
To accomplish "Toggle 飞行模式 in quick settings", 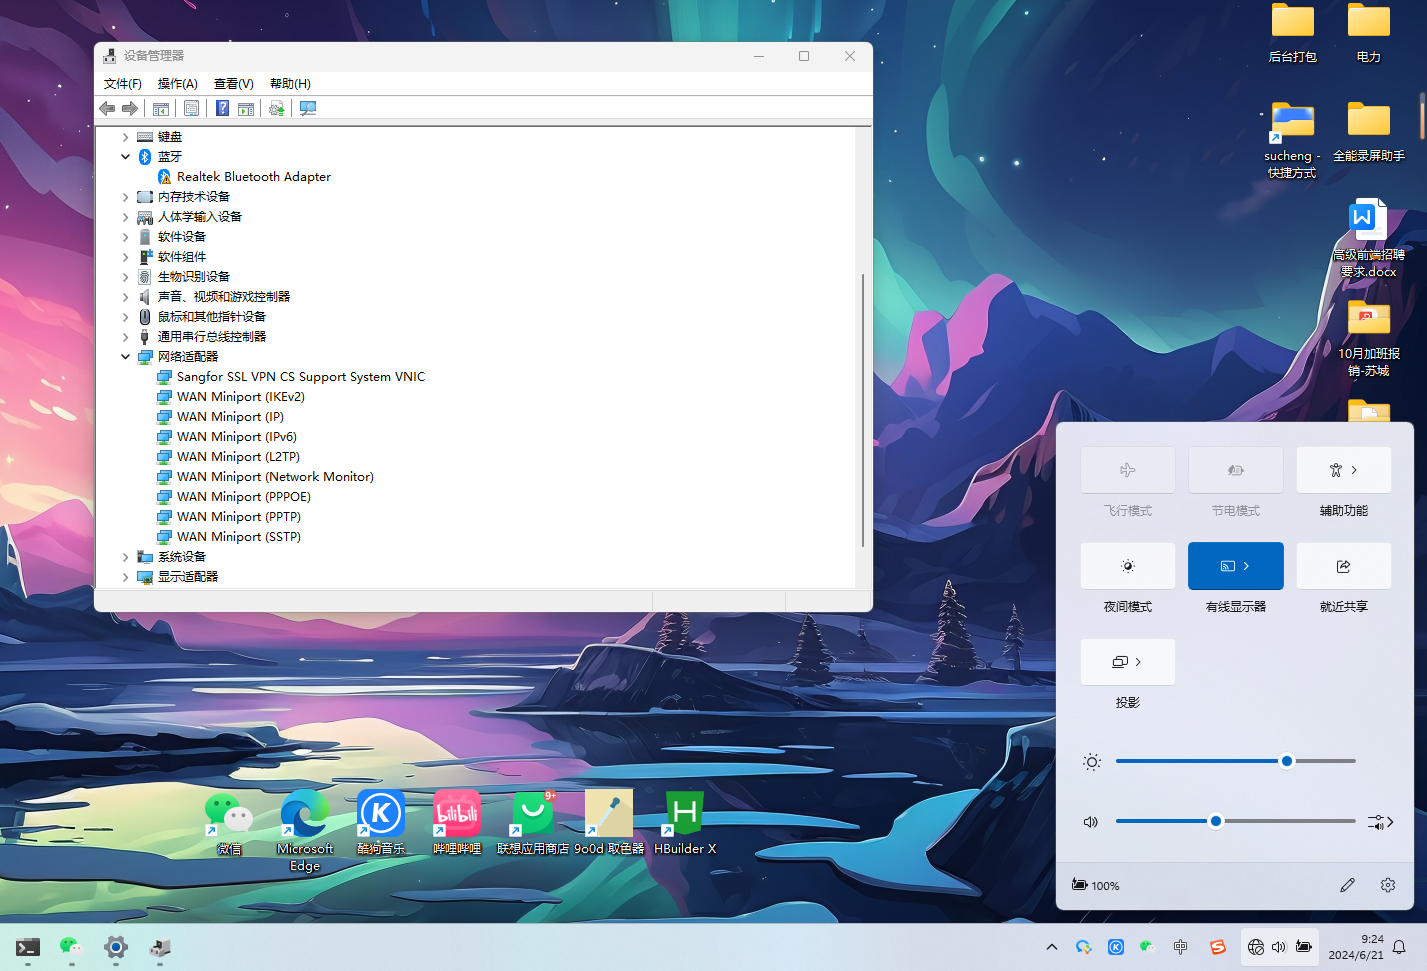I will 1128,470.
